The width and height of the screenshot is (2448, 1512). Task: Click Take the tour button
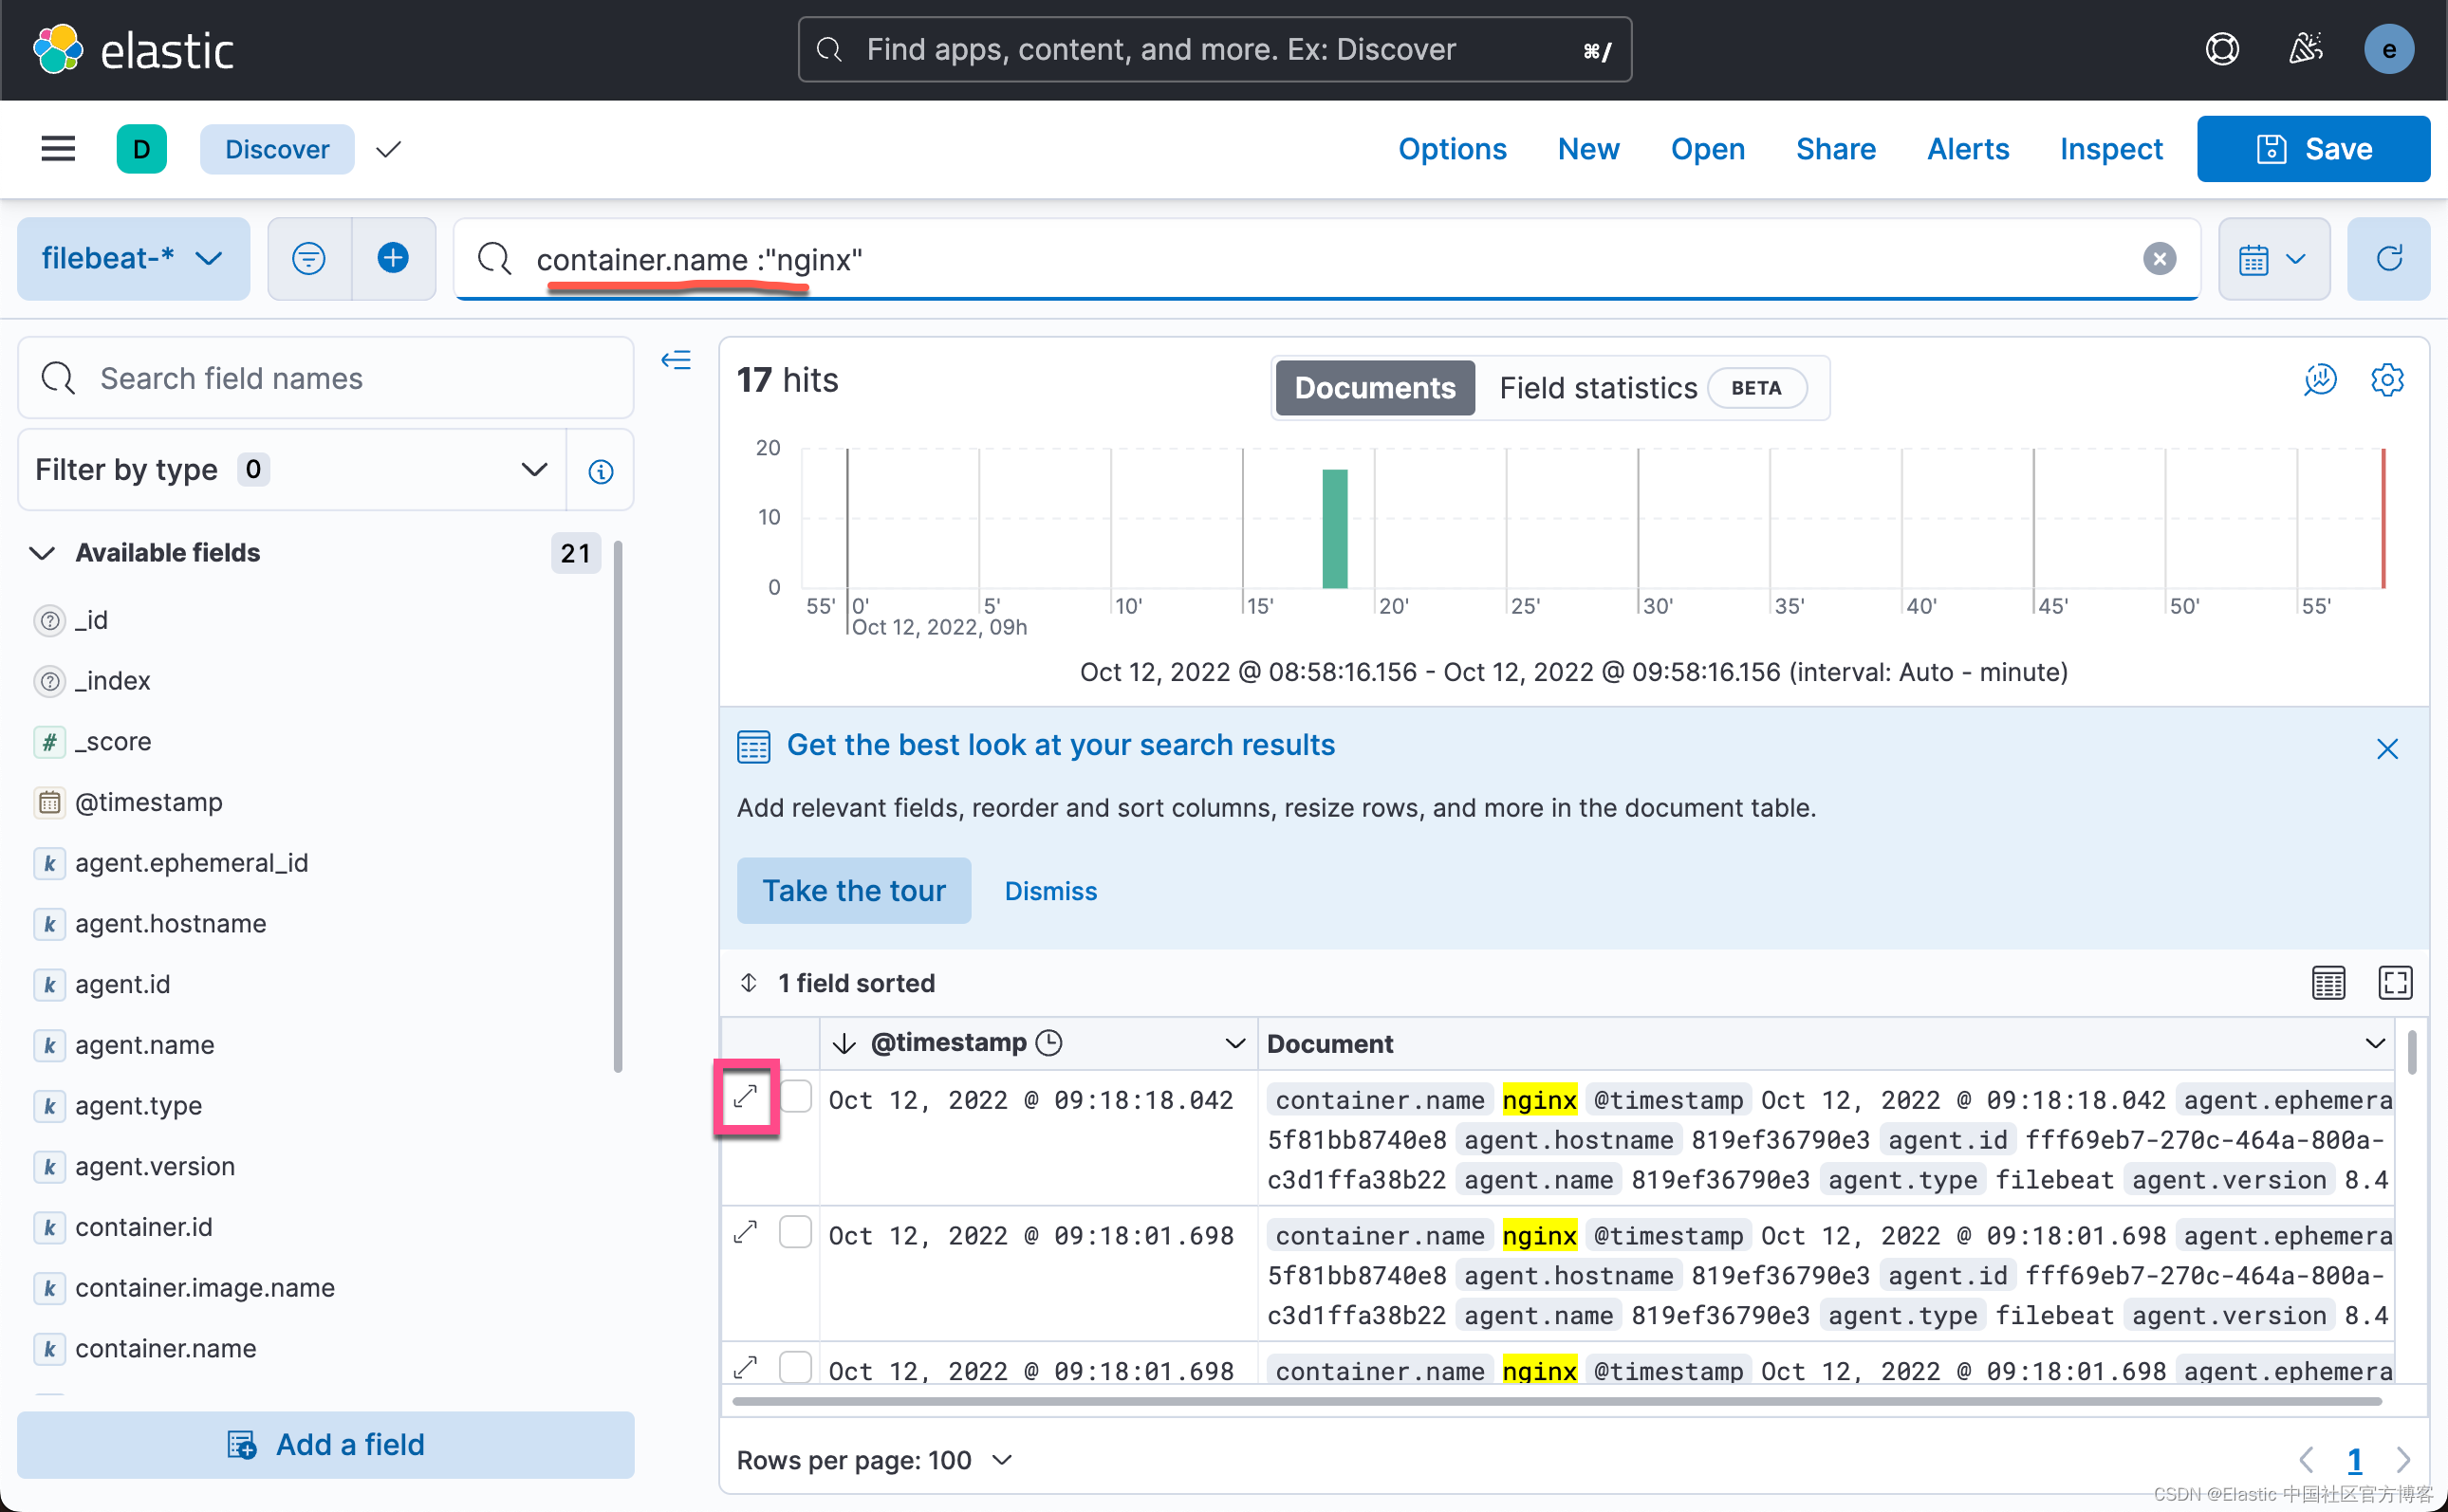coord(853,890)
